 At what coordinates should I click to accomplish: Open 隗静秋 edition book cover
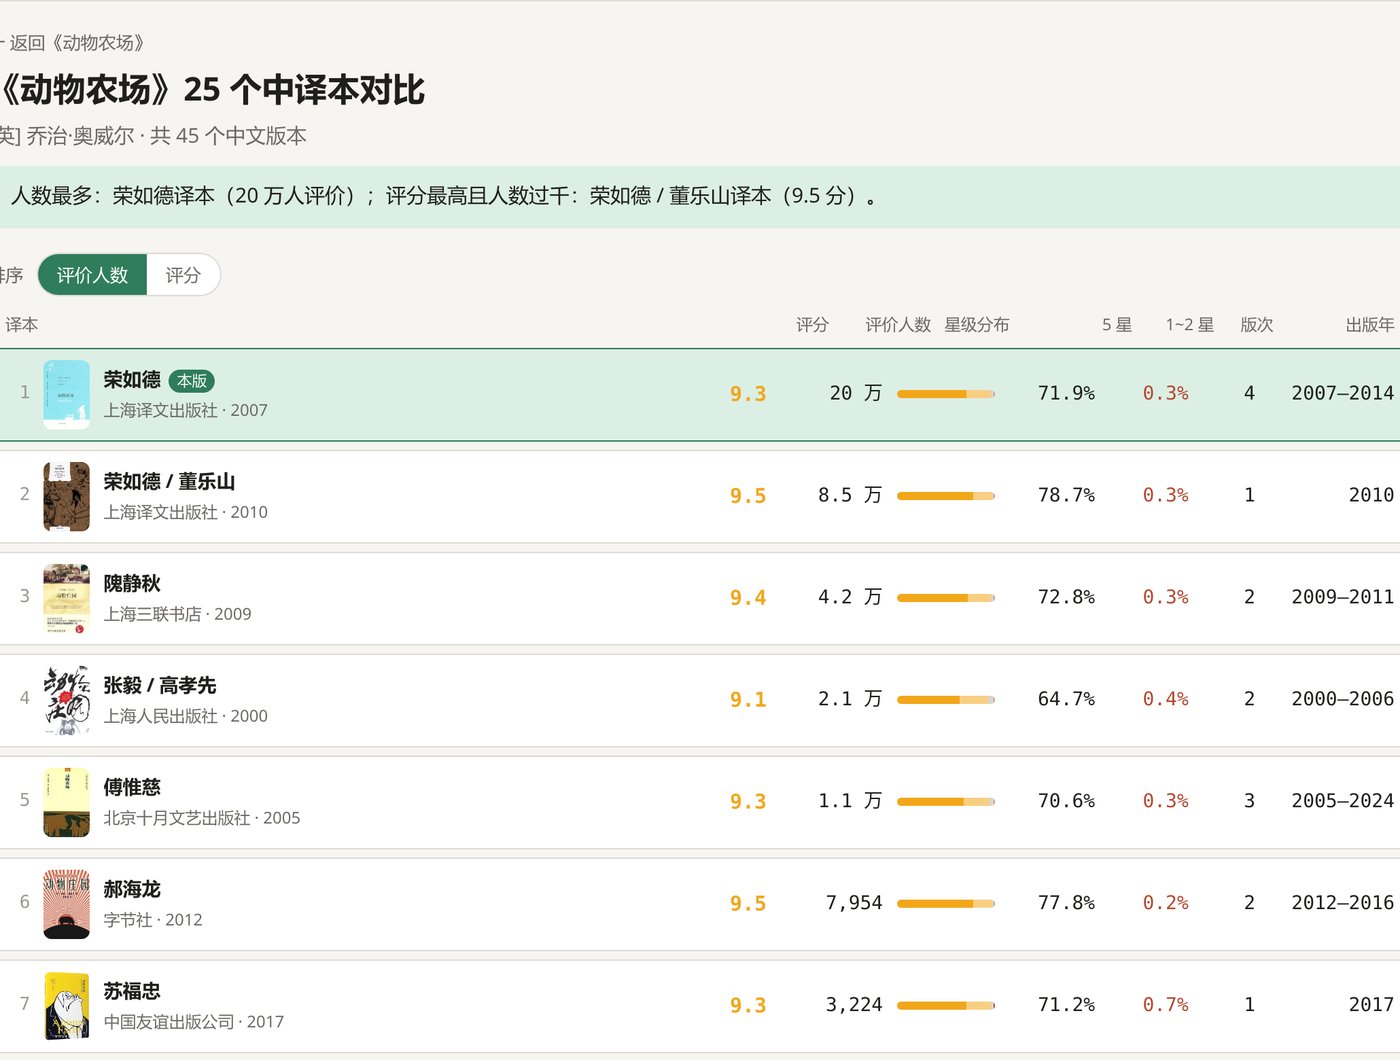coord(67,599)
